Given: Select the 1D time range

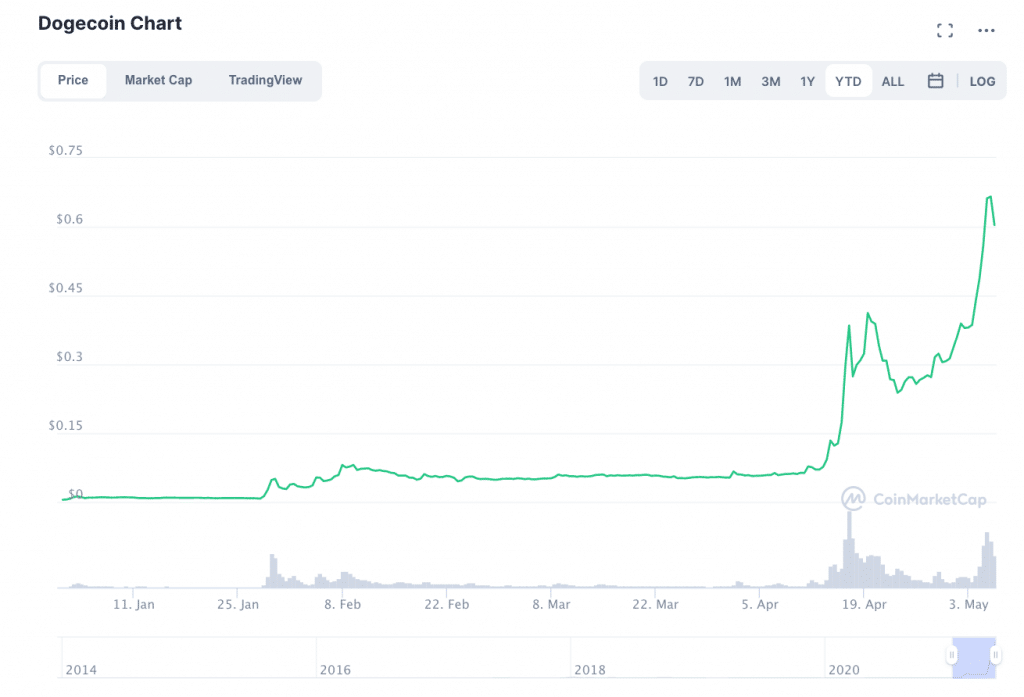Looking at the screenshot, I should [660, 81].
